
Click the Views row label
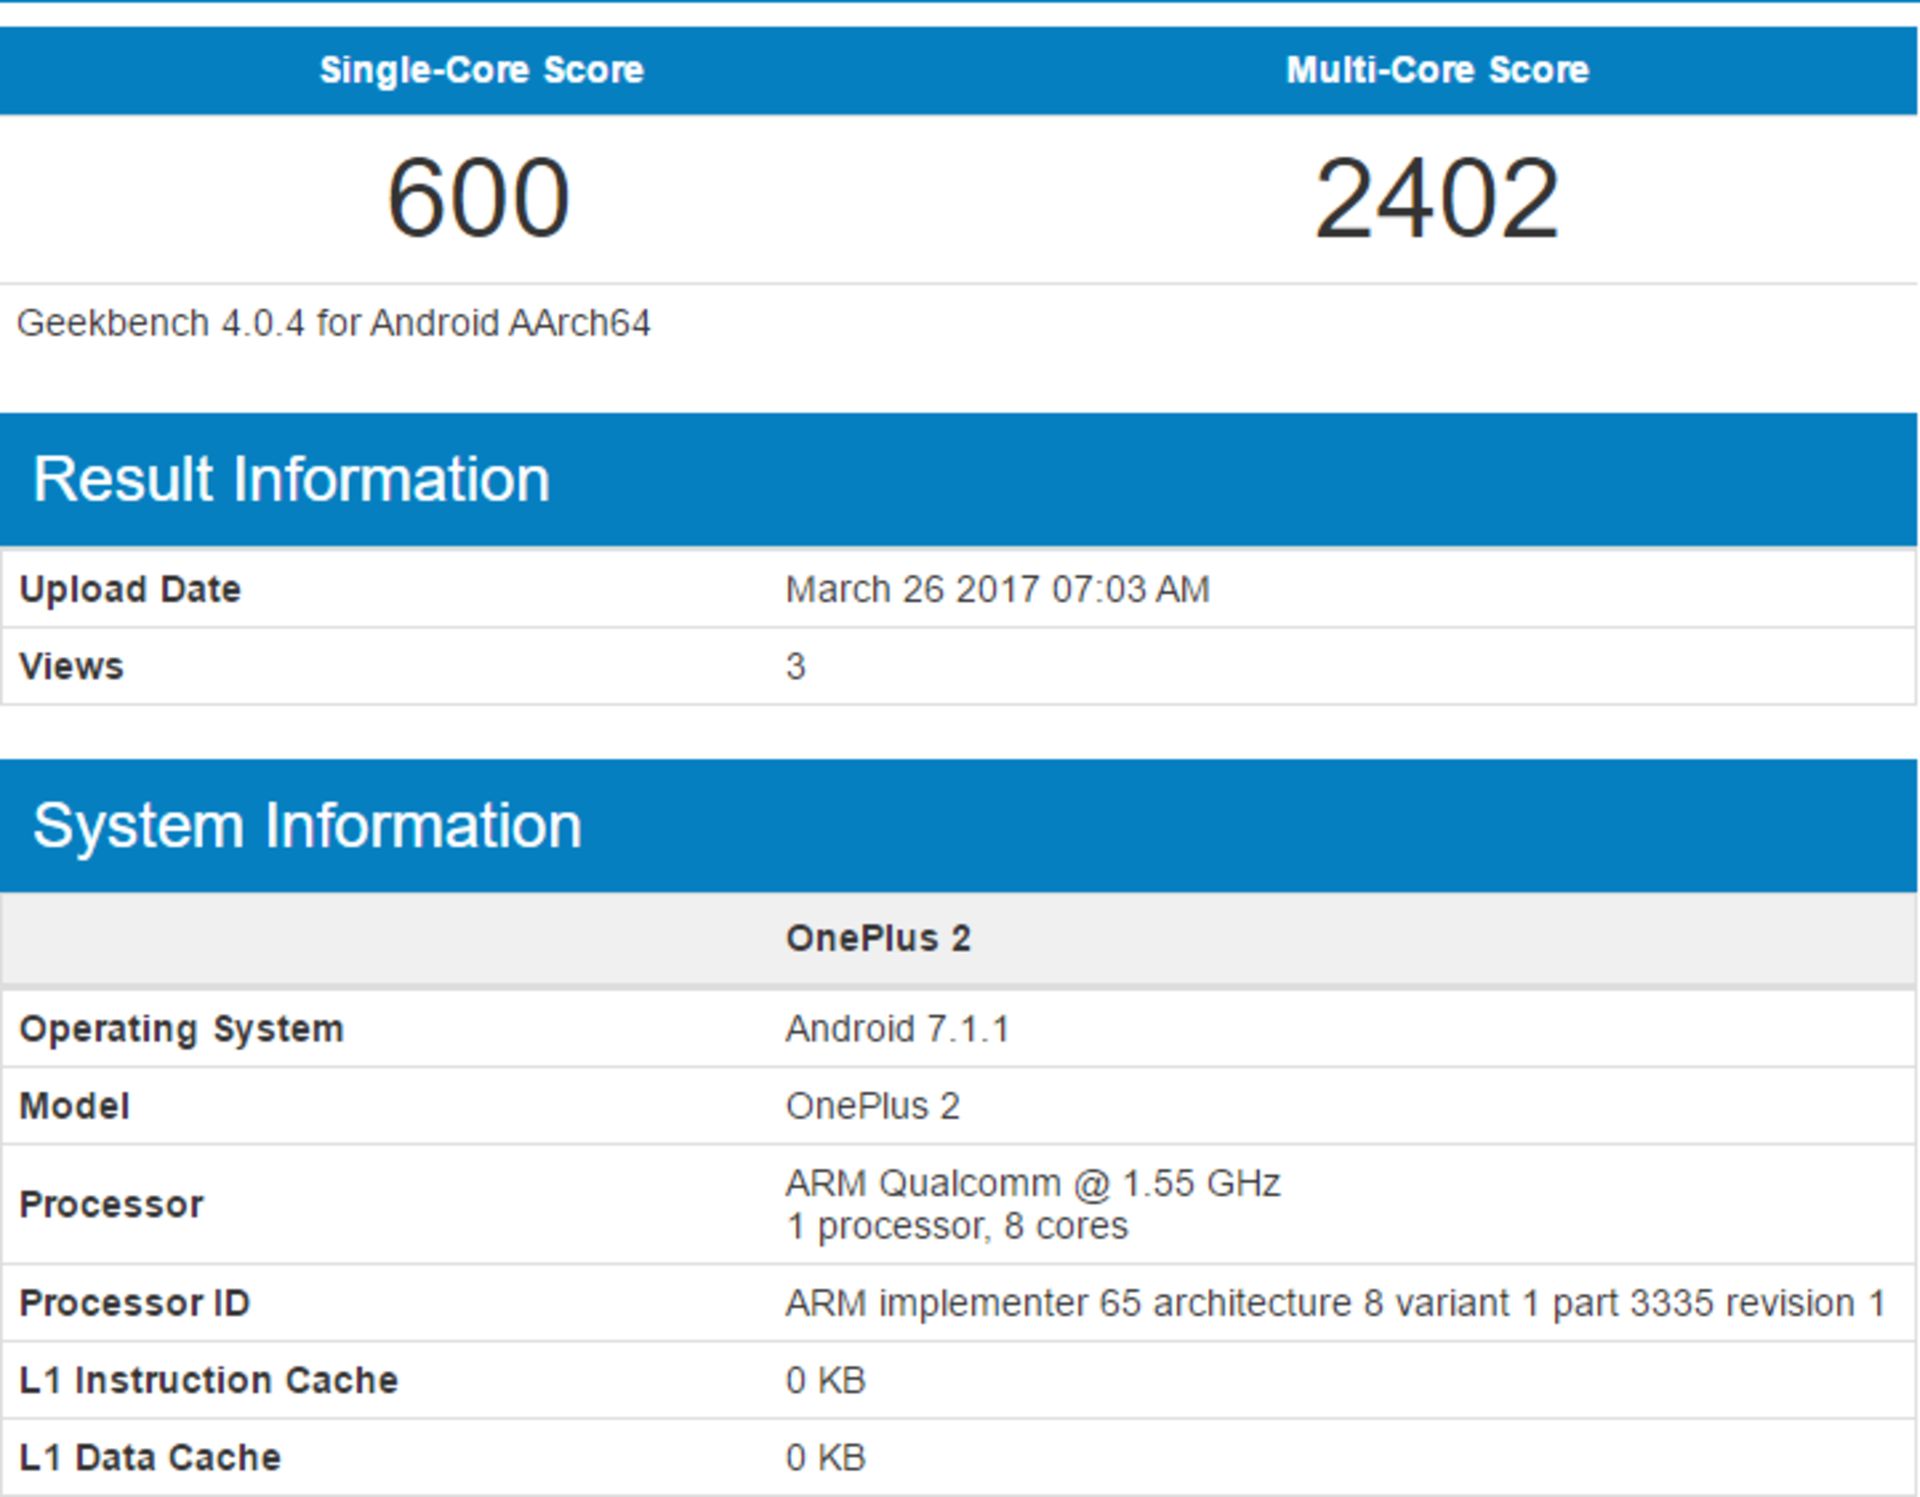click(71, 666)
